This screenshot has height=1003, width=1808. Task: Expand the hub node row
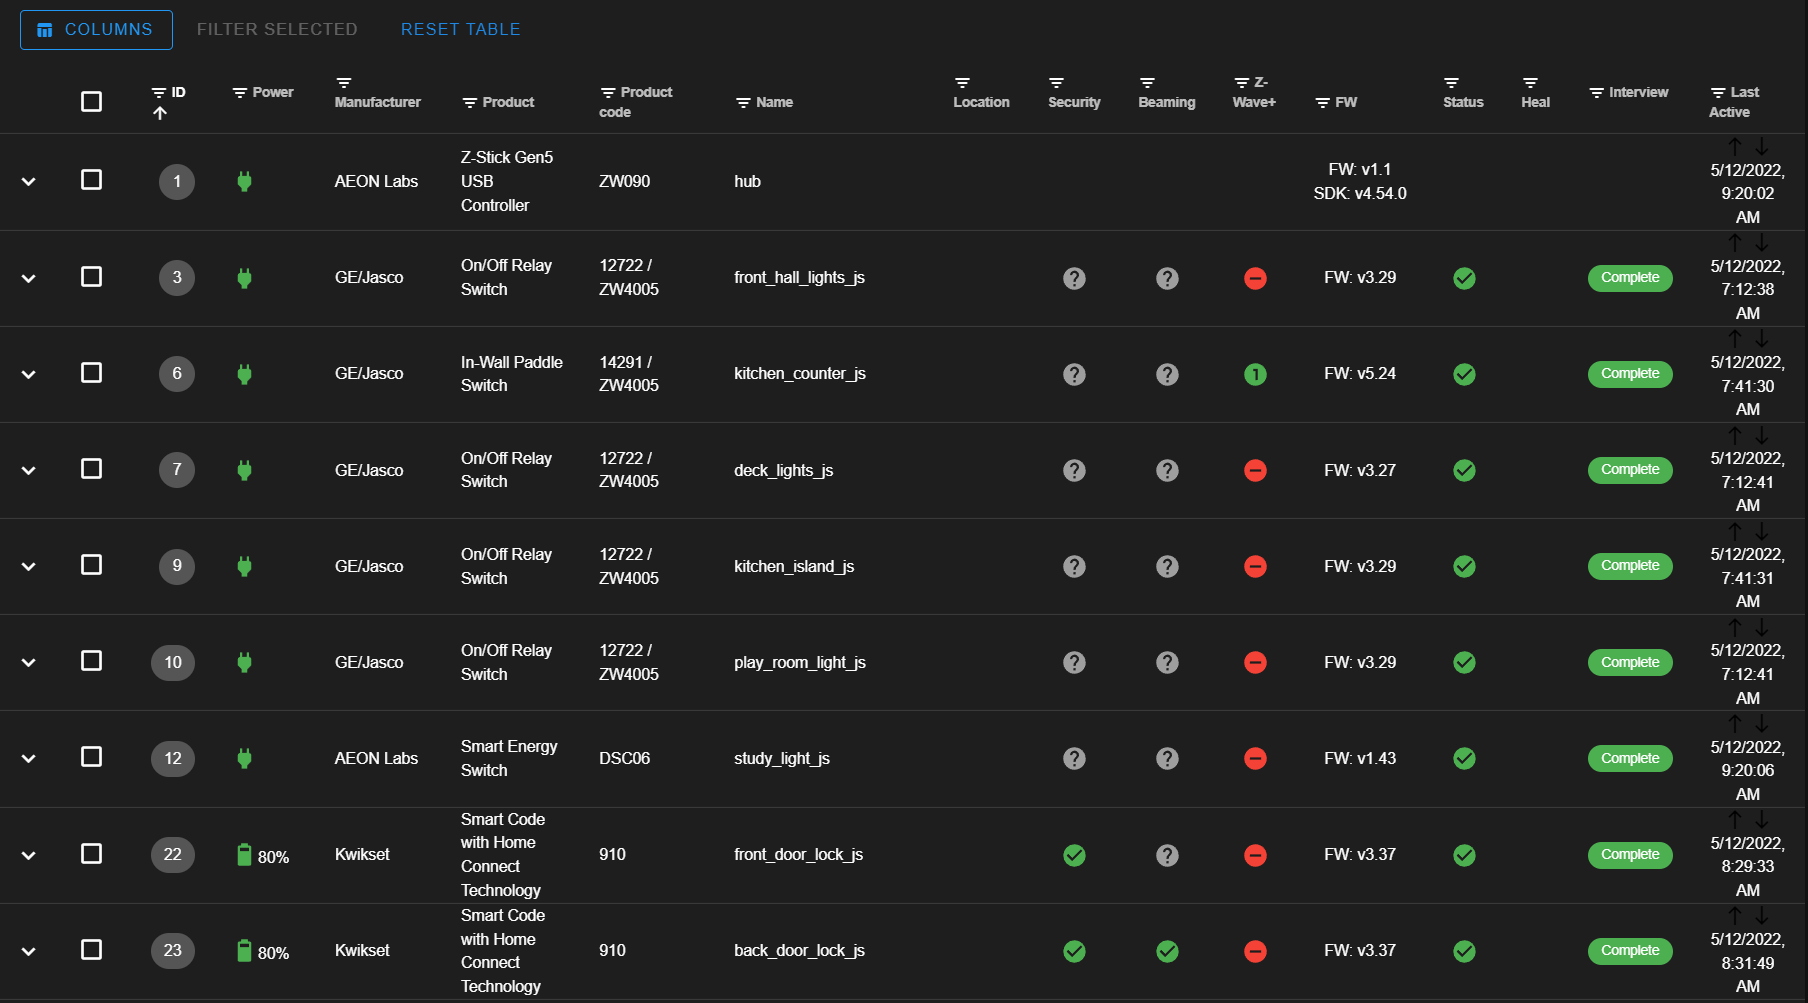point(29,182)
